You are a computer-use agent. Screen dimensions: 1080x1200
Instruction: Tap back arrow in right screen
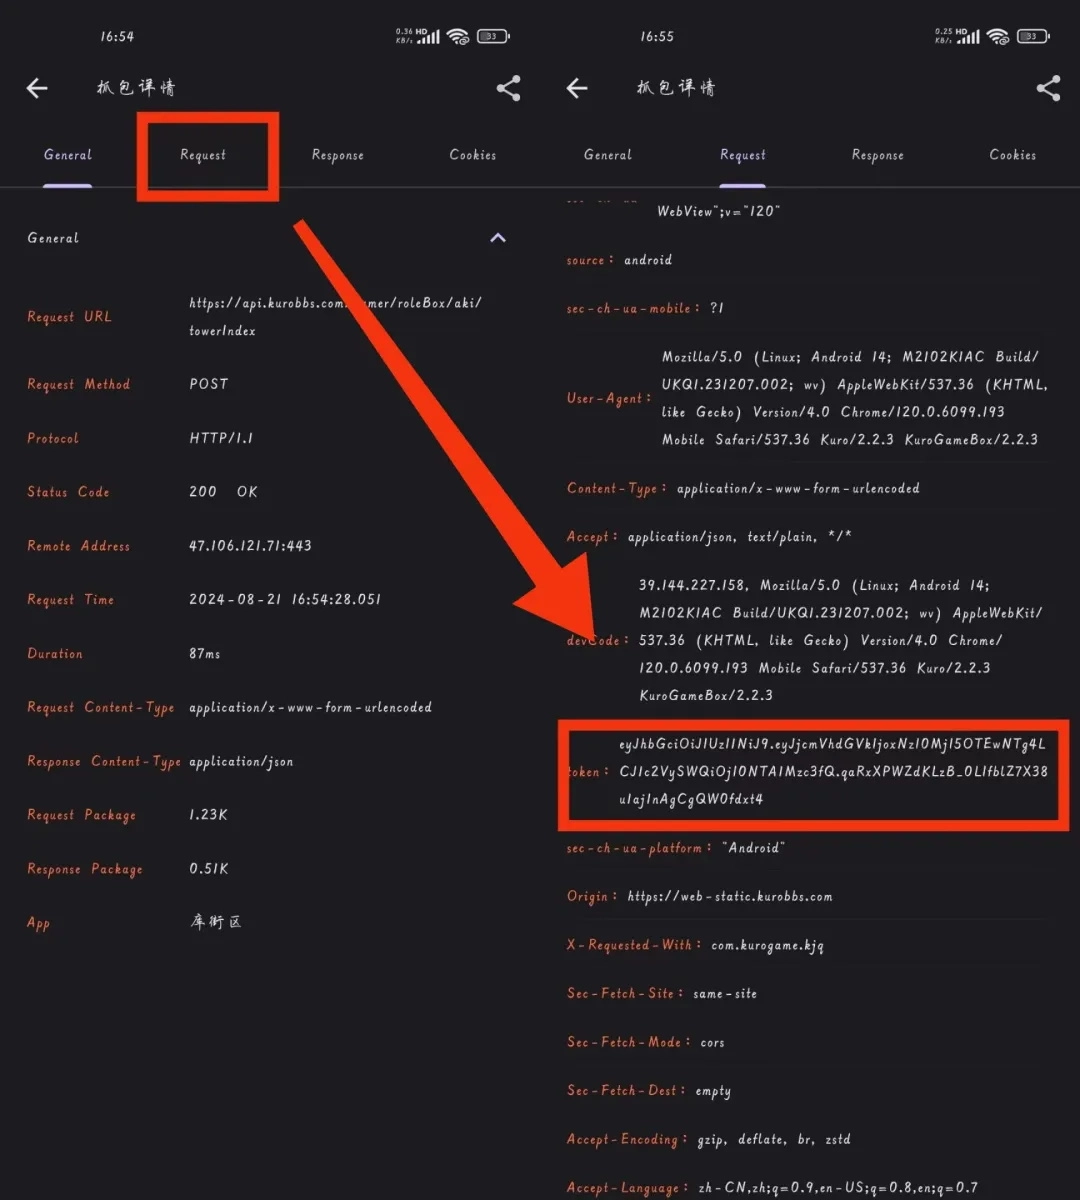click(x=577, y=89)
